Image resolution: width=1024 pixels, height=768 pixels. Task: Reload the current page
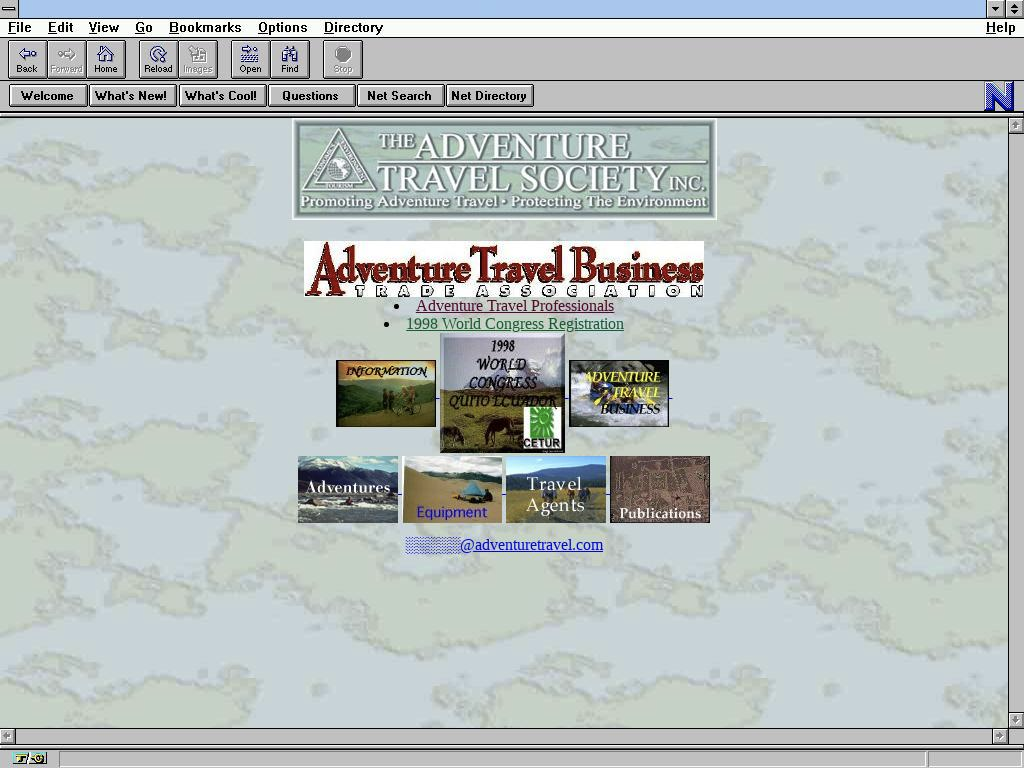click(x=158, y=59)
